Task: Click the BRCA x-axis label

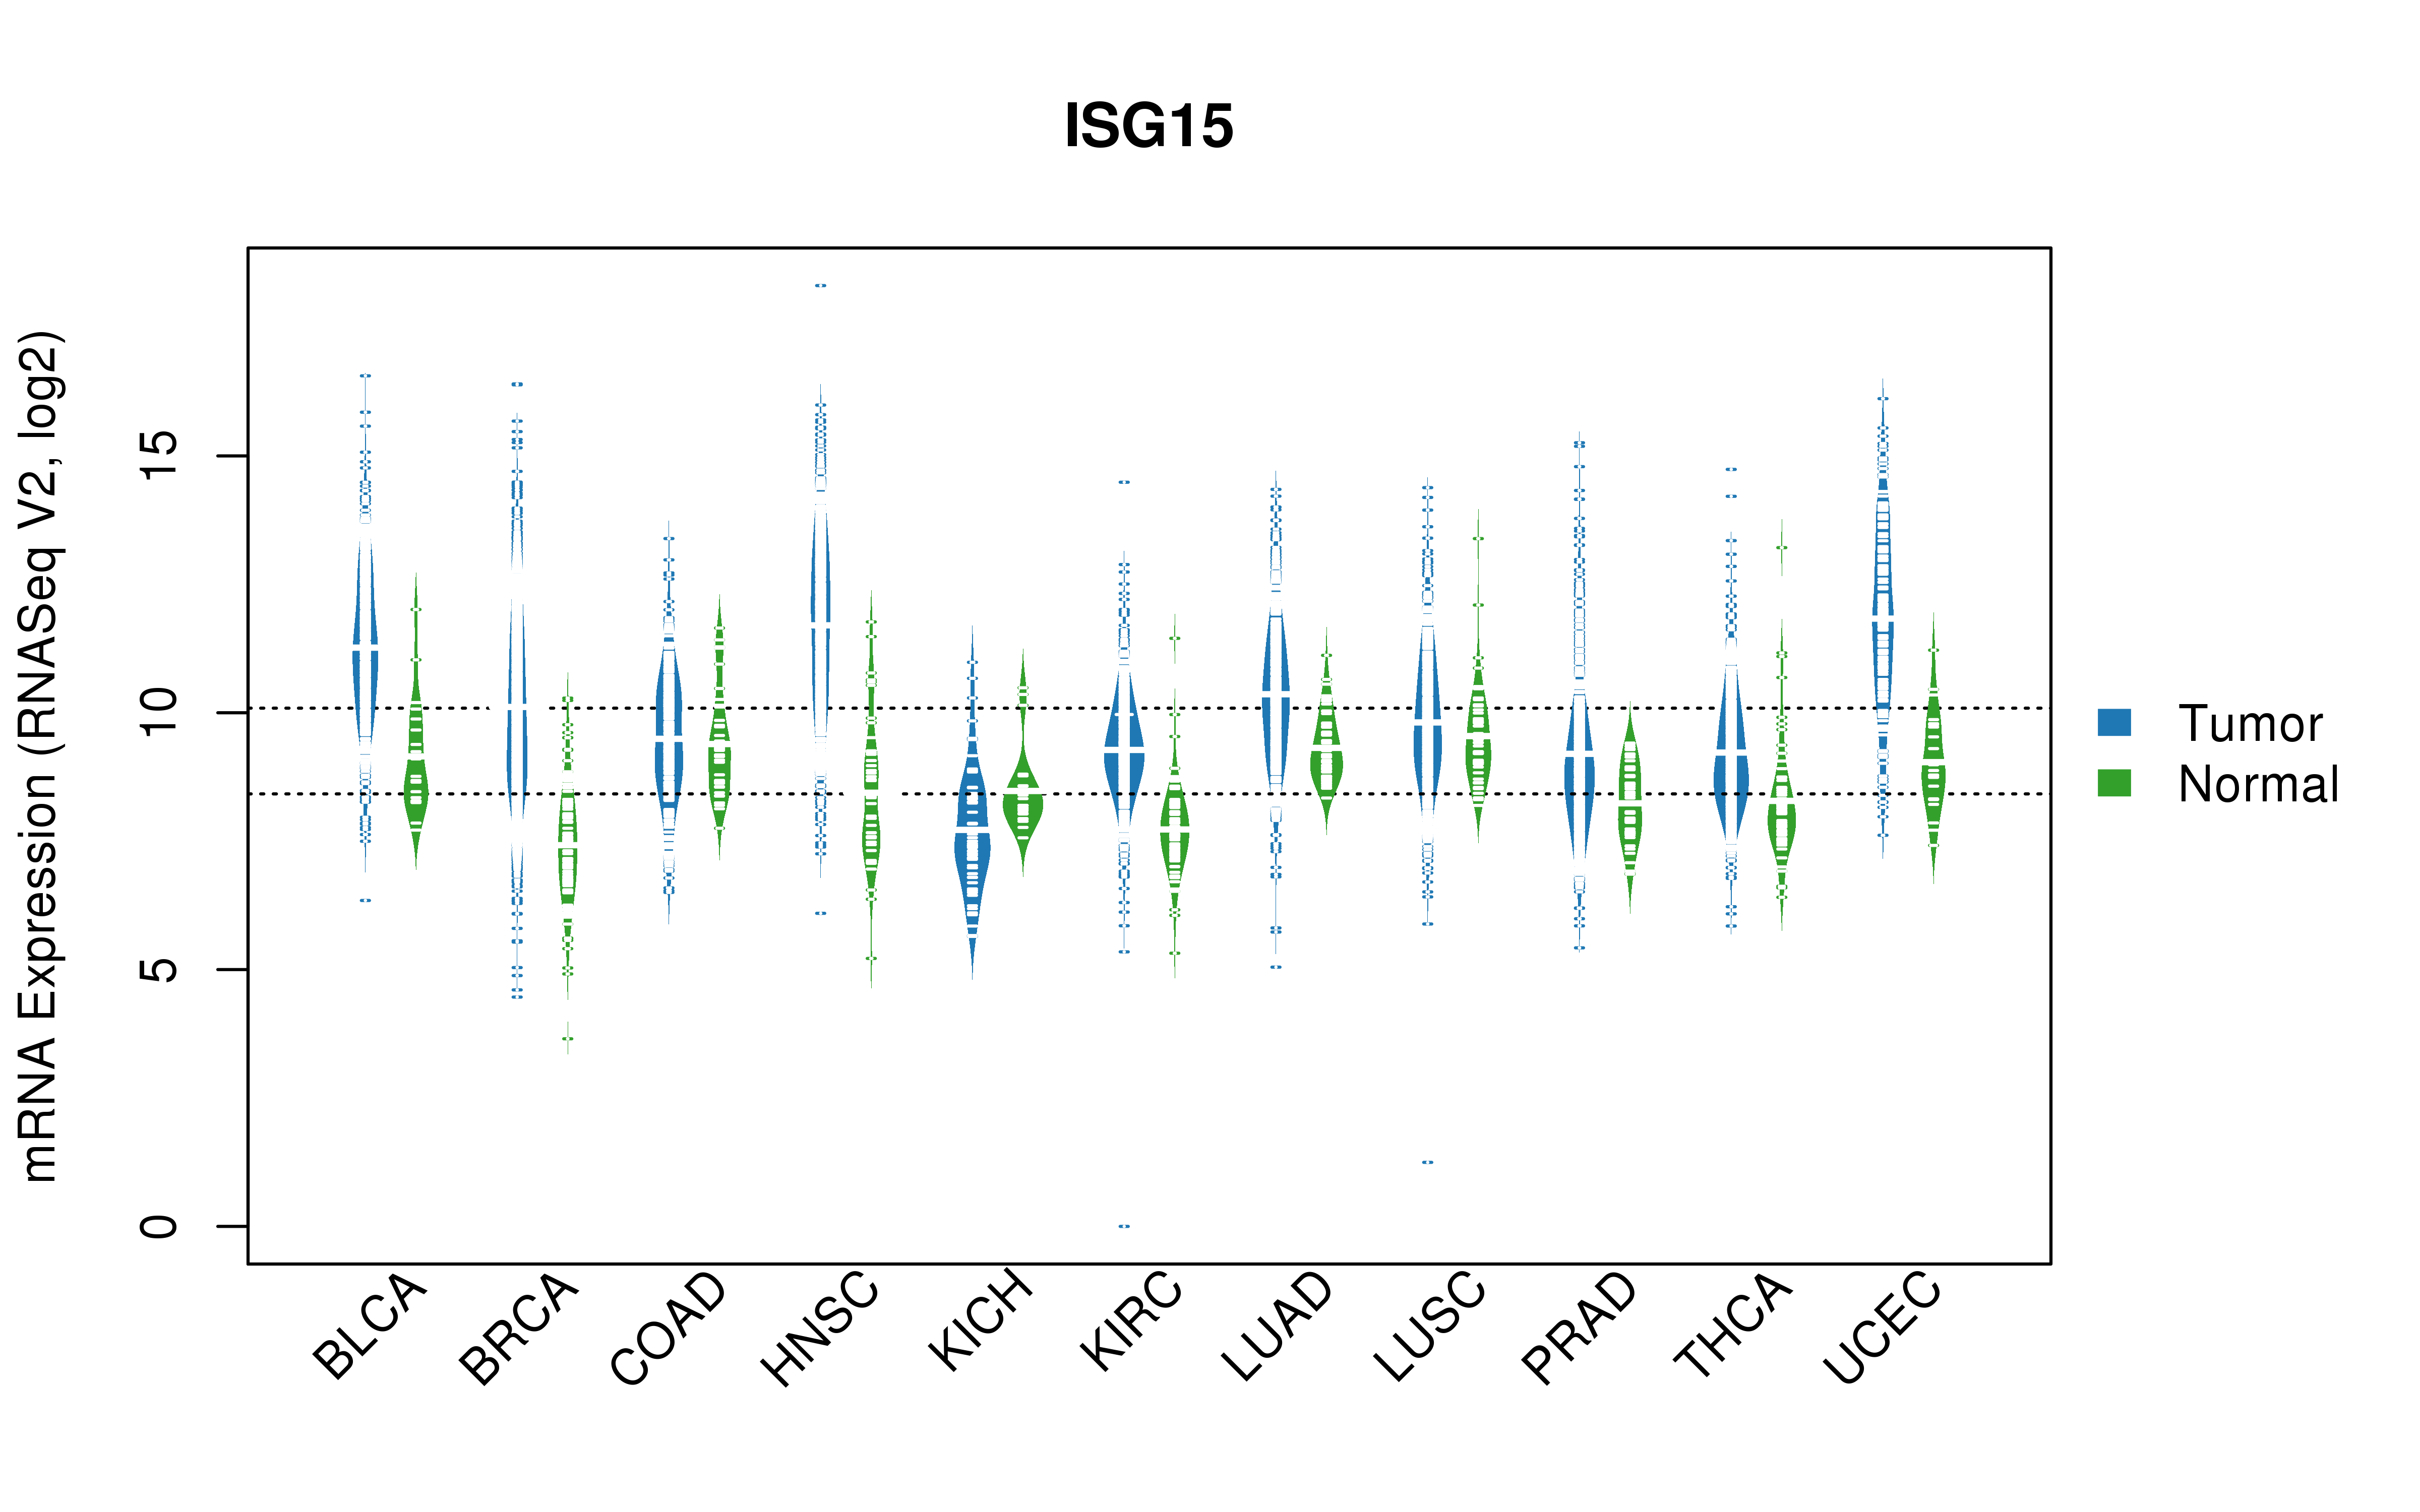Action: pos(519,1328)
